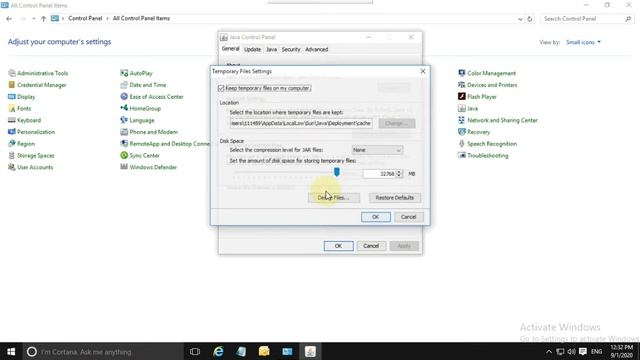Switch to General tab in Java Control Panel
640x360 pixels.
pyautogui.click(x=230, y=49)
